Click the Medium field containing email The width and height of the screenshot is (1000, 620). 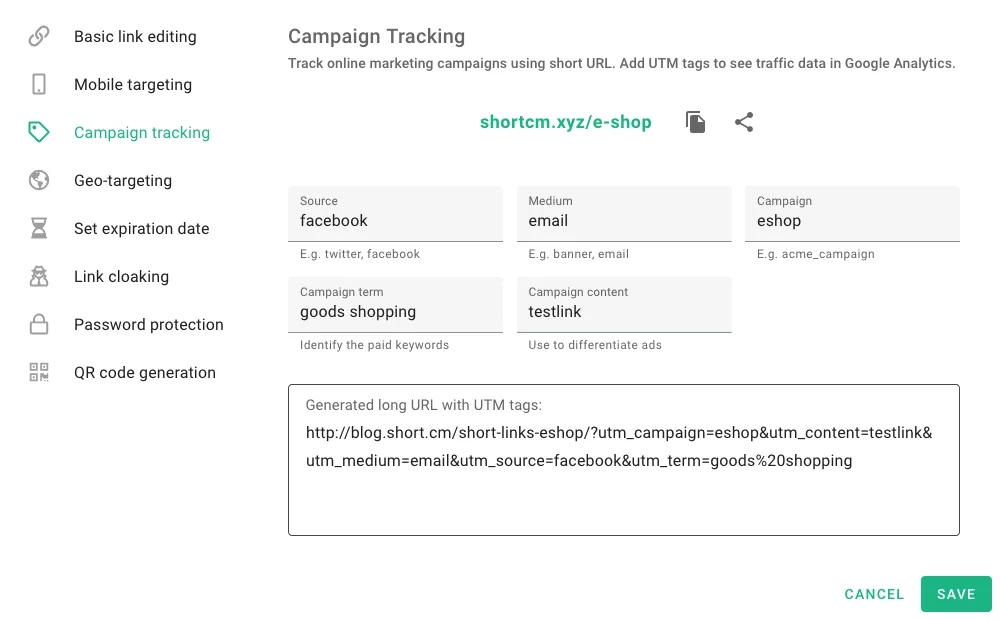click(624, 221)
